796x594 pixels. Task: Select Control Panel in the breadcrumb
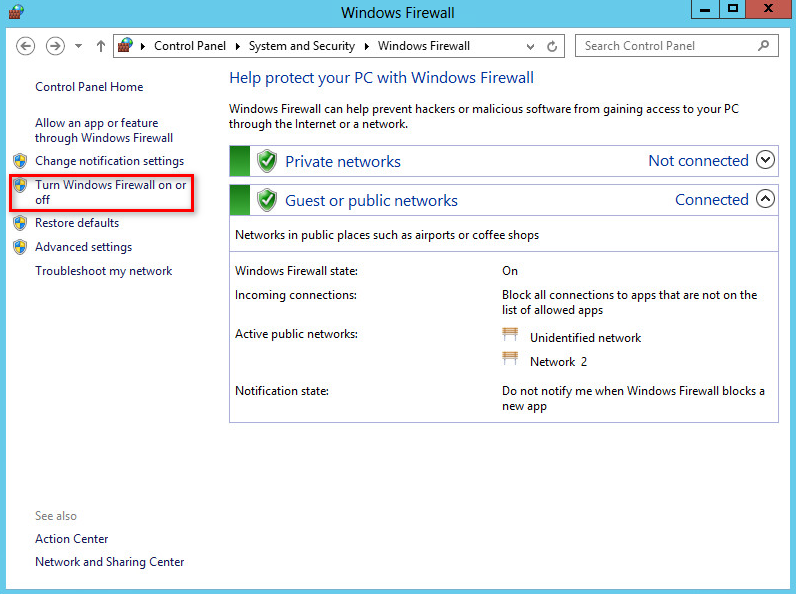coord(190,46)
